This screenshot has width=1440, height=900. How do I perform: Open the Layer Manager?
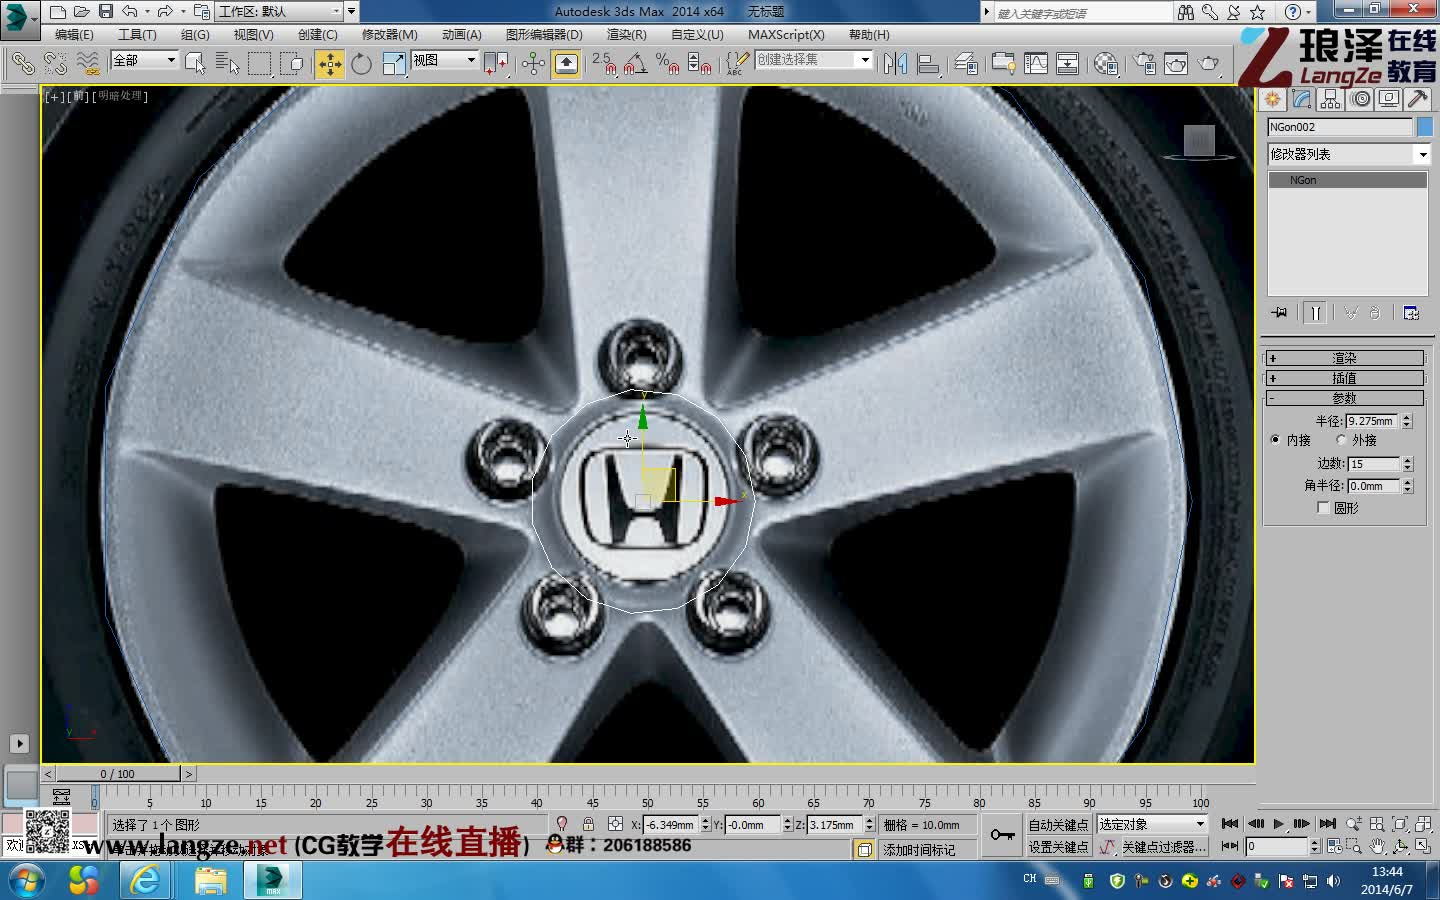pyautogui.click(x=965, y=63)
